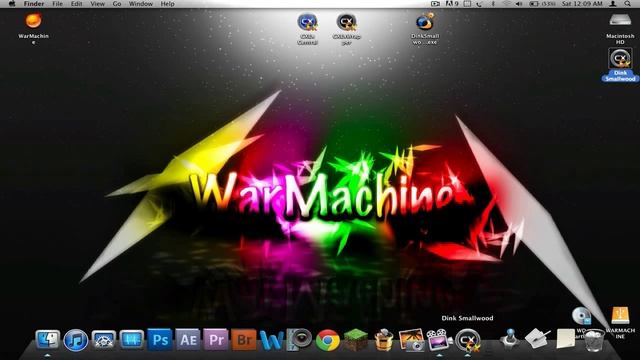
Task: Click the screen sharing menu bar icon
Action: 436,4
